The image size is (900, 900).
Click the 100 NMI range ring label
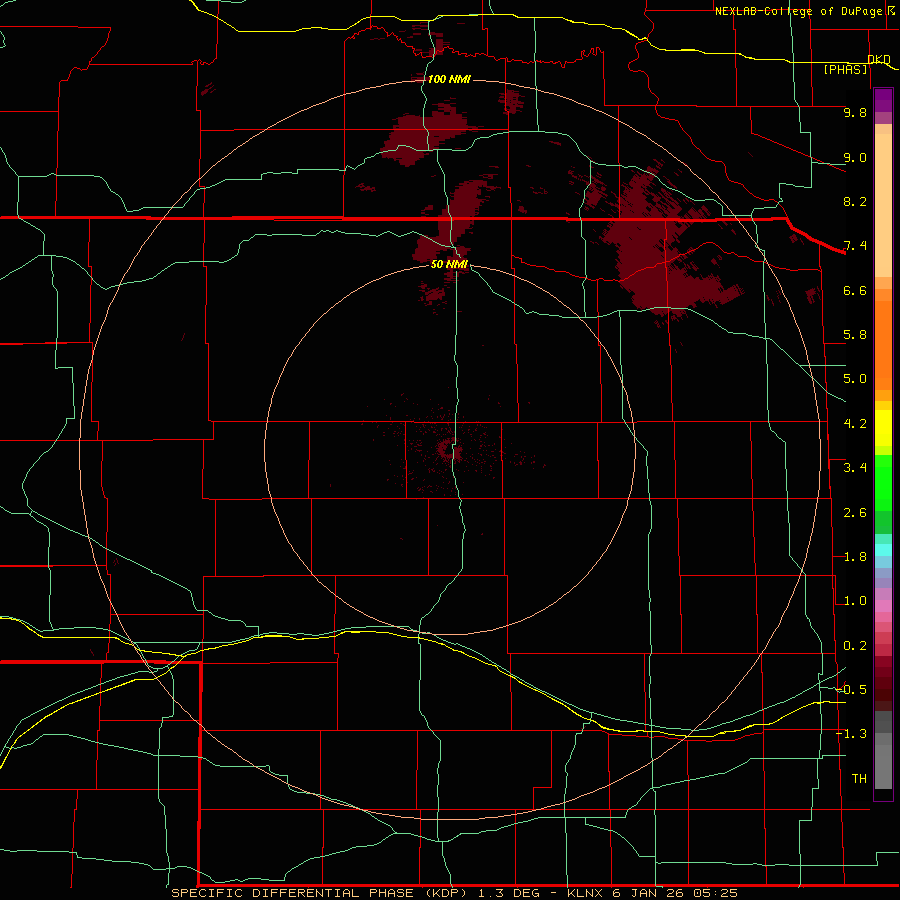tap(449, 79)
